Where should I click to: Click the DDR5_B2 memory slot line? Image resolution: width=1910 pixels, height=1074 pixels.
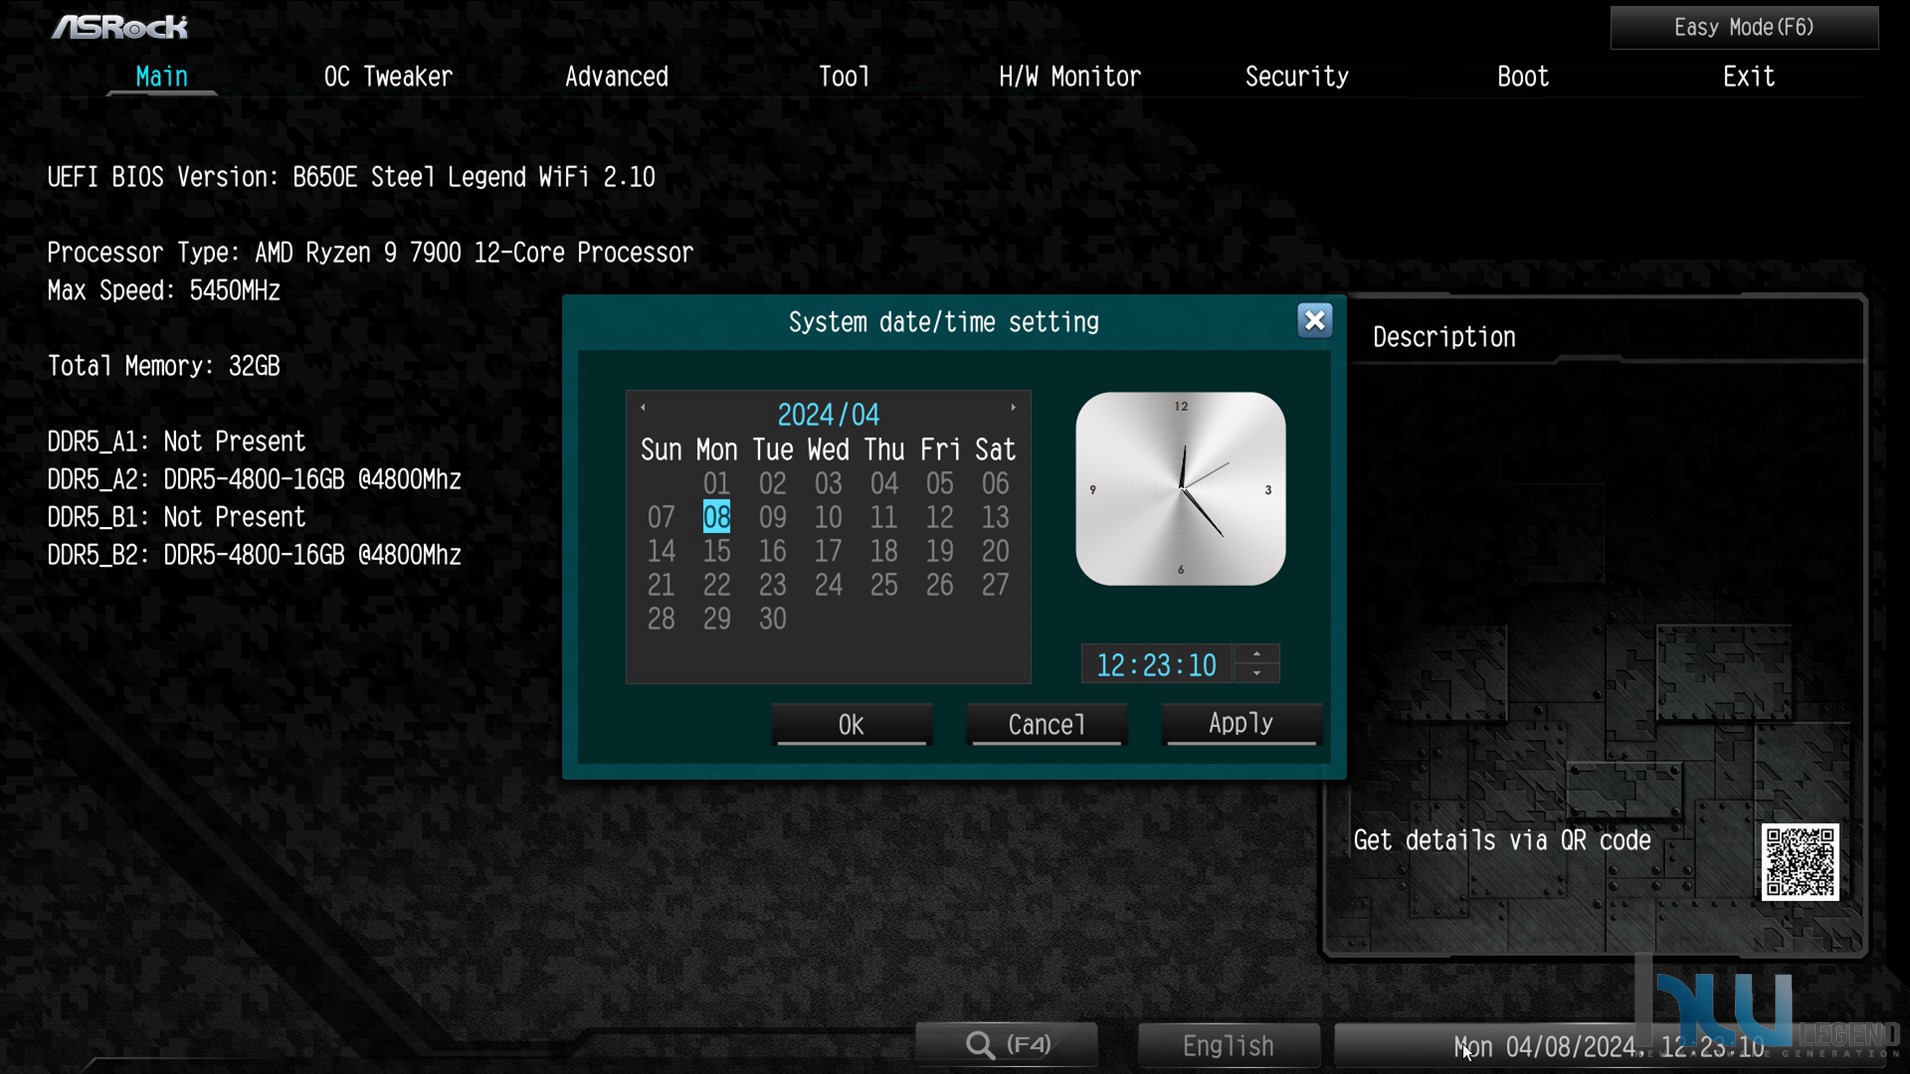click(254, 556)
